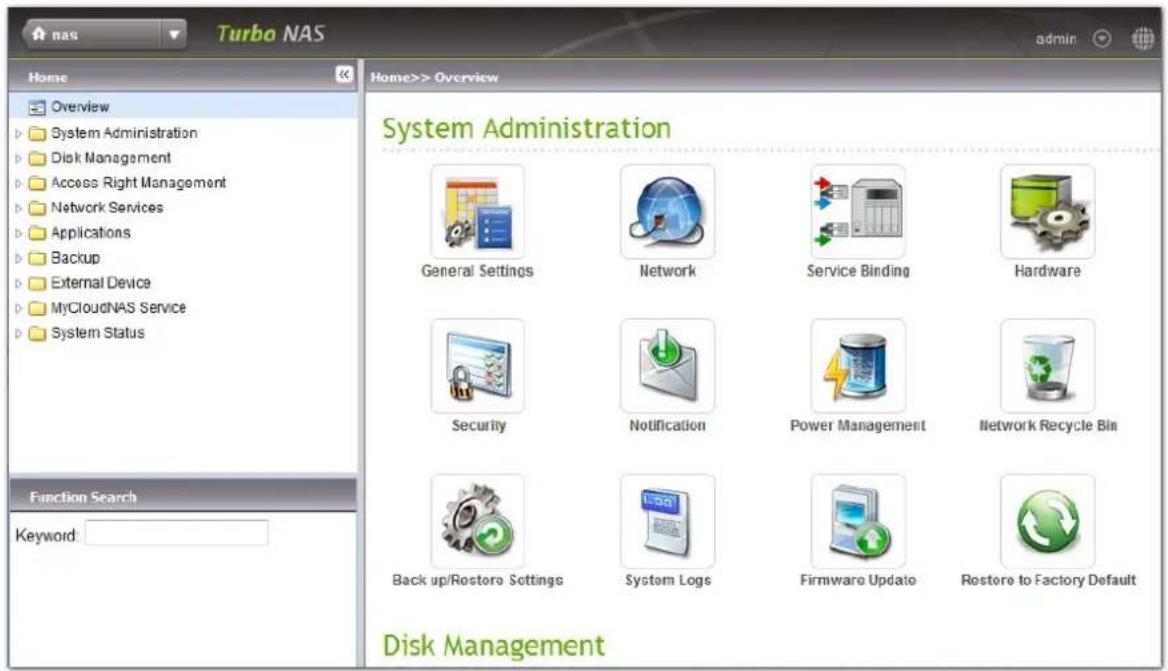This screenshot has height=671, width=1168.
Task: Select the Disk Management folder label
Action: tap(110, 158)
